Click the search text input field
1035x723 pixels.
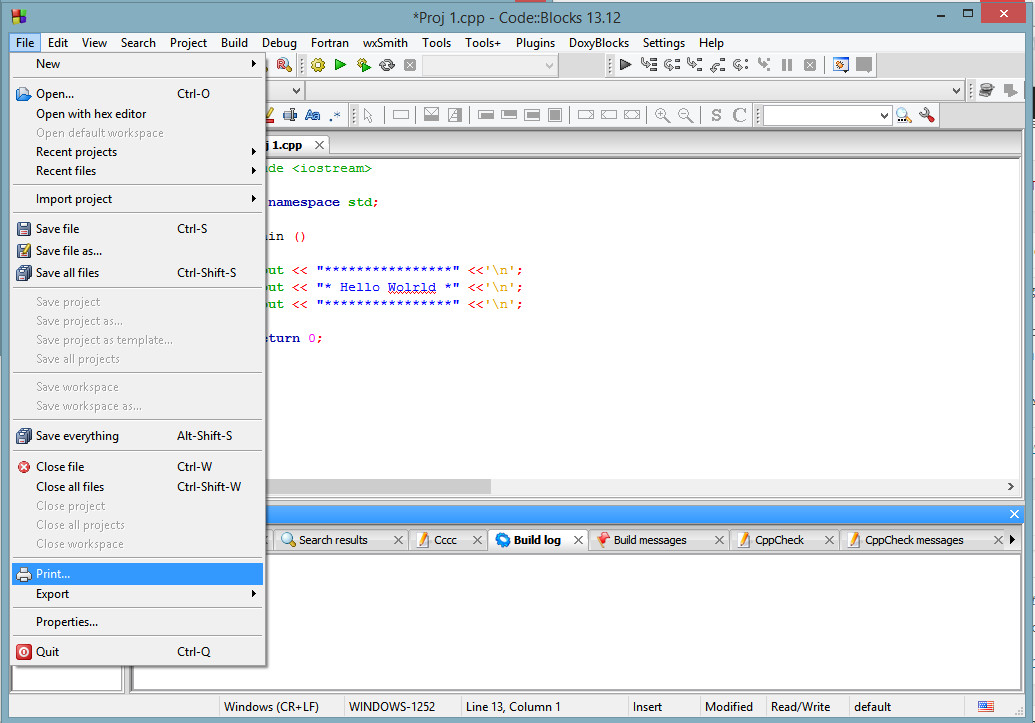click(820, 116)
